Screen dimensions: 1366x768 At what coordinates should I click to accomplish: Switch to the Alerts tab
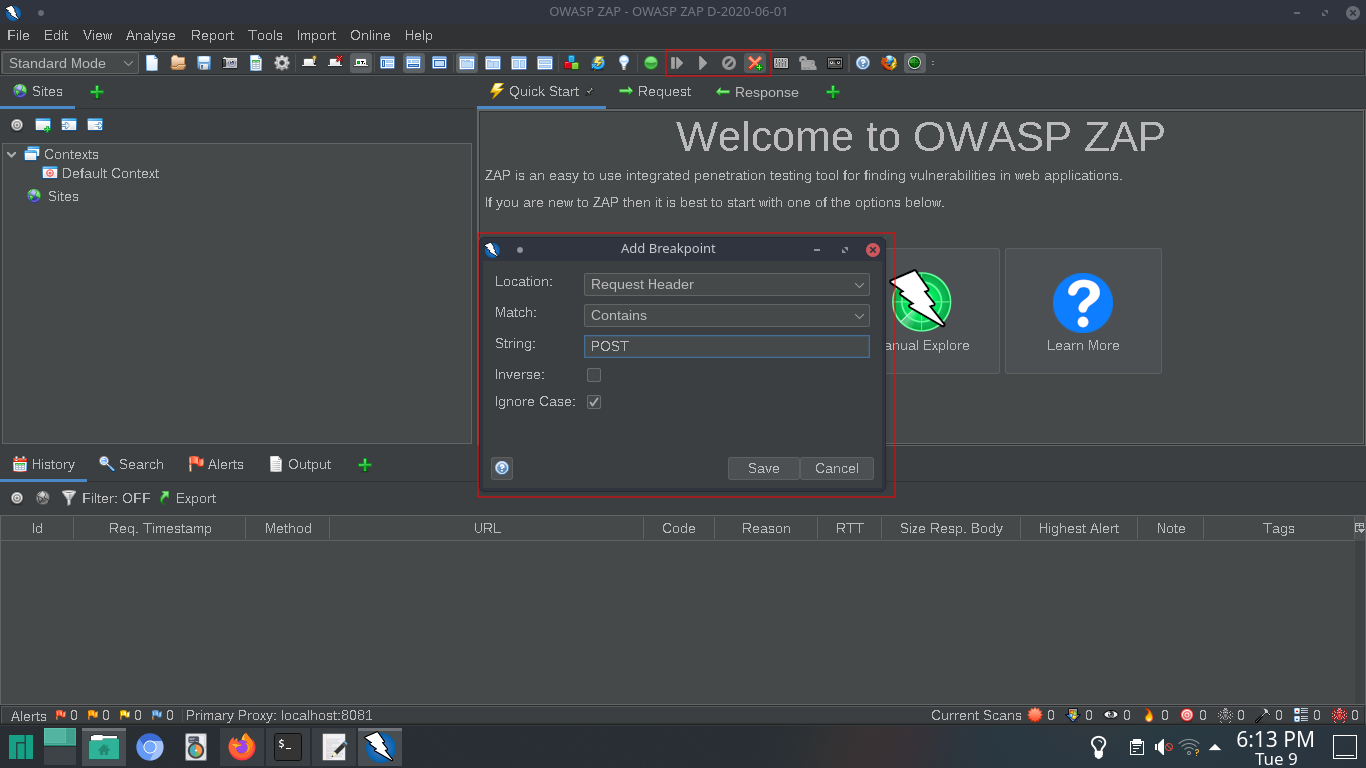click(216, 464)
